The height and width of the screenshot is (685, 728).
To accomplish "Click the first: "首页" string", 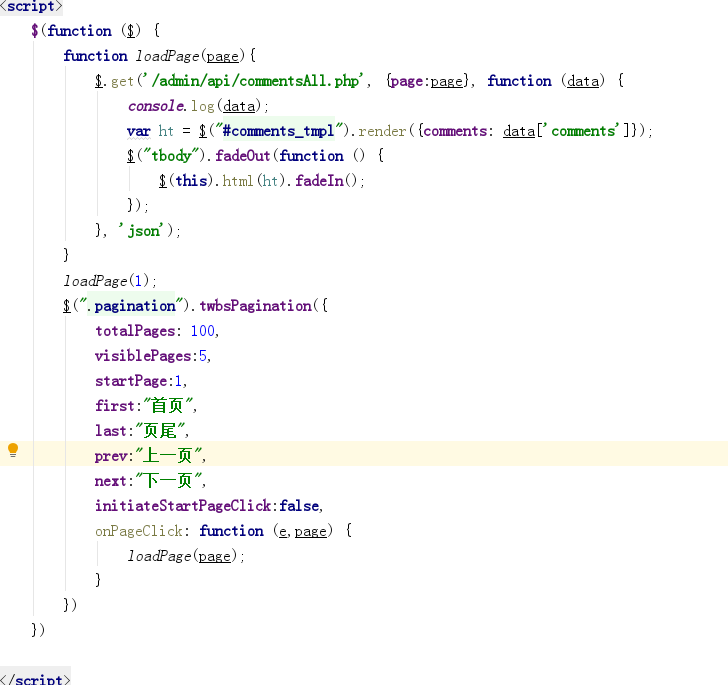I will tap(168, 405).
